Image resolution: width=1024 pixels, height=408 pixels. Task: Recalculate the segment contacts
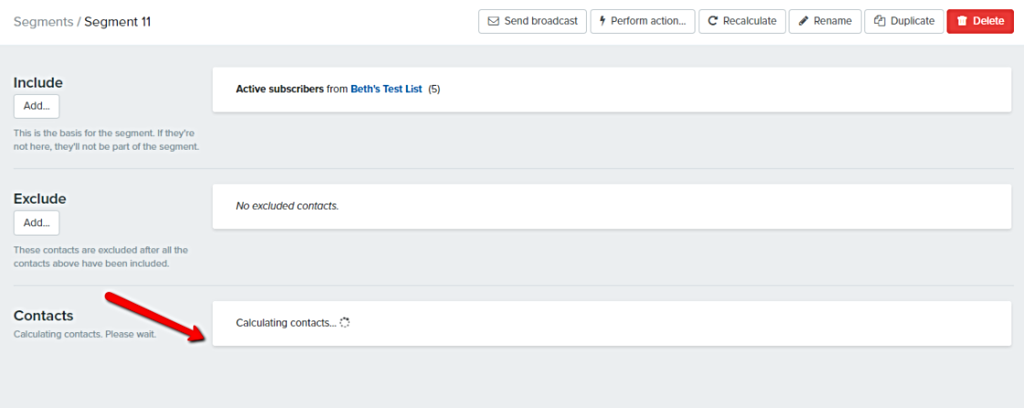742,21
